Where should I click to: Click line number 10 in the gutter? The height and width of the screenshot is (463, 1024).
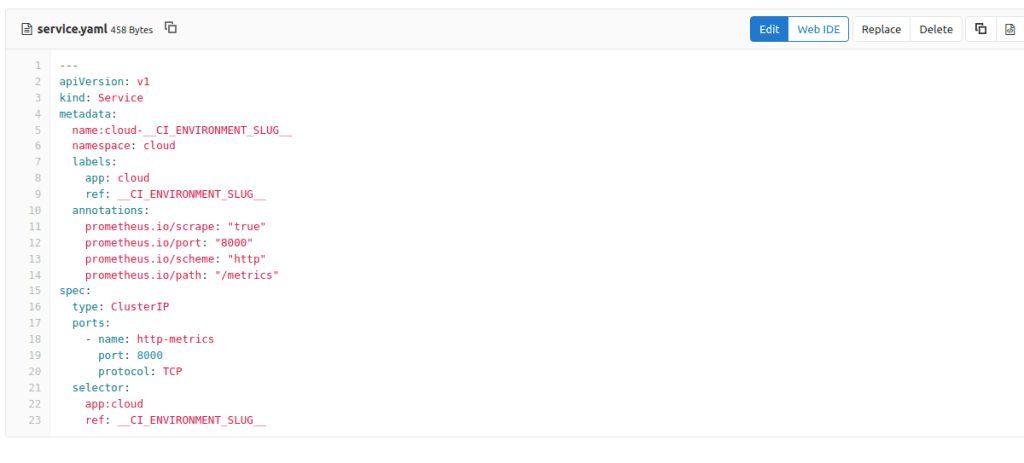(x=35, y=211)
